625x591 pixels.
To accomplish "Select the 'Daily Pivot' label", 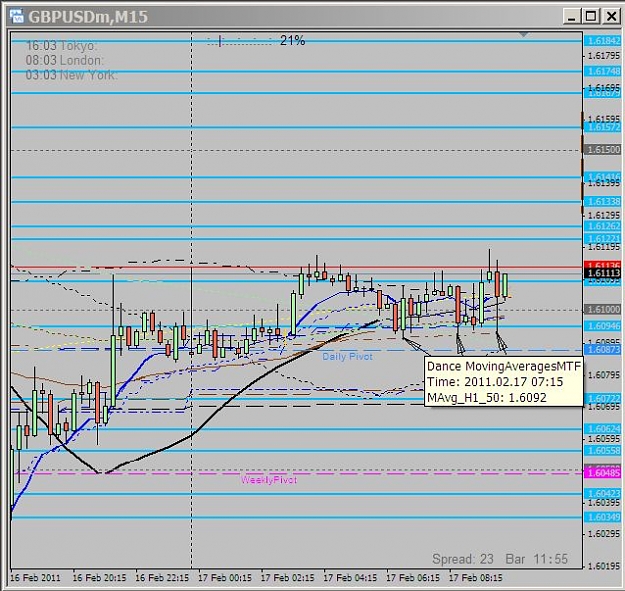I will click(347, 356).
